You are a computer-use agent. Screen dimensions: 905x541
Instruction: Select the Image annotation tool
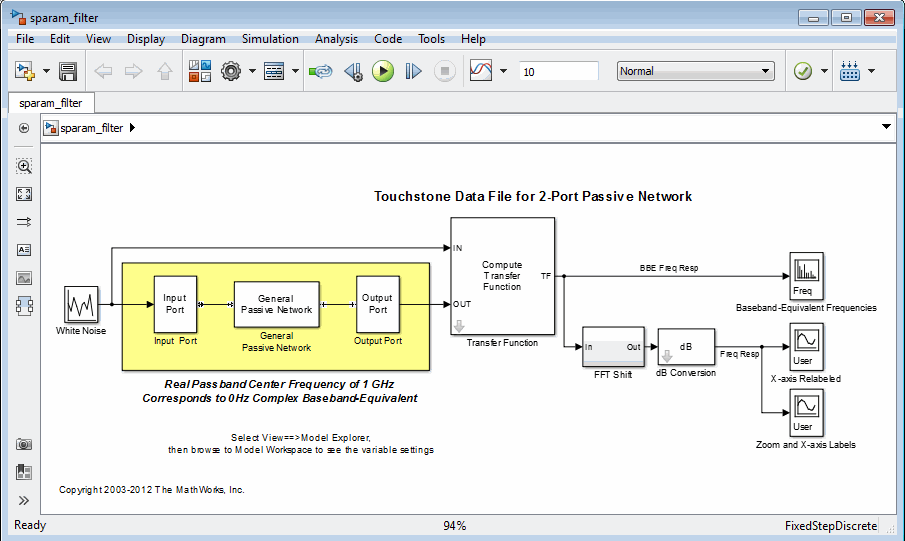tap(24, 278)
